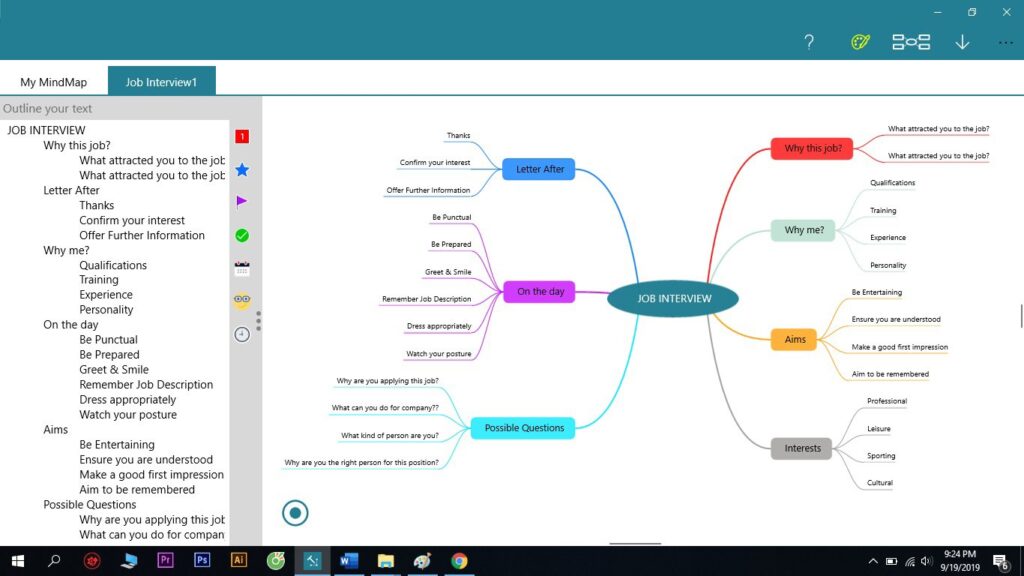Select the emoji face marker icon
Image resolution: width=1024 pixels, height=576 pixels.
[242, 300]
